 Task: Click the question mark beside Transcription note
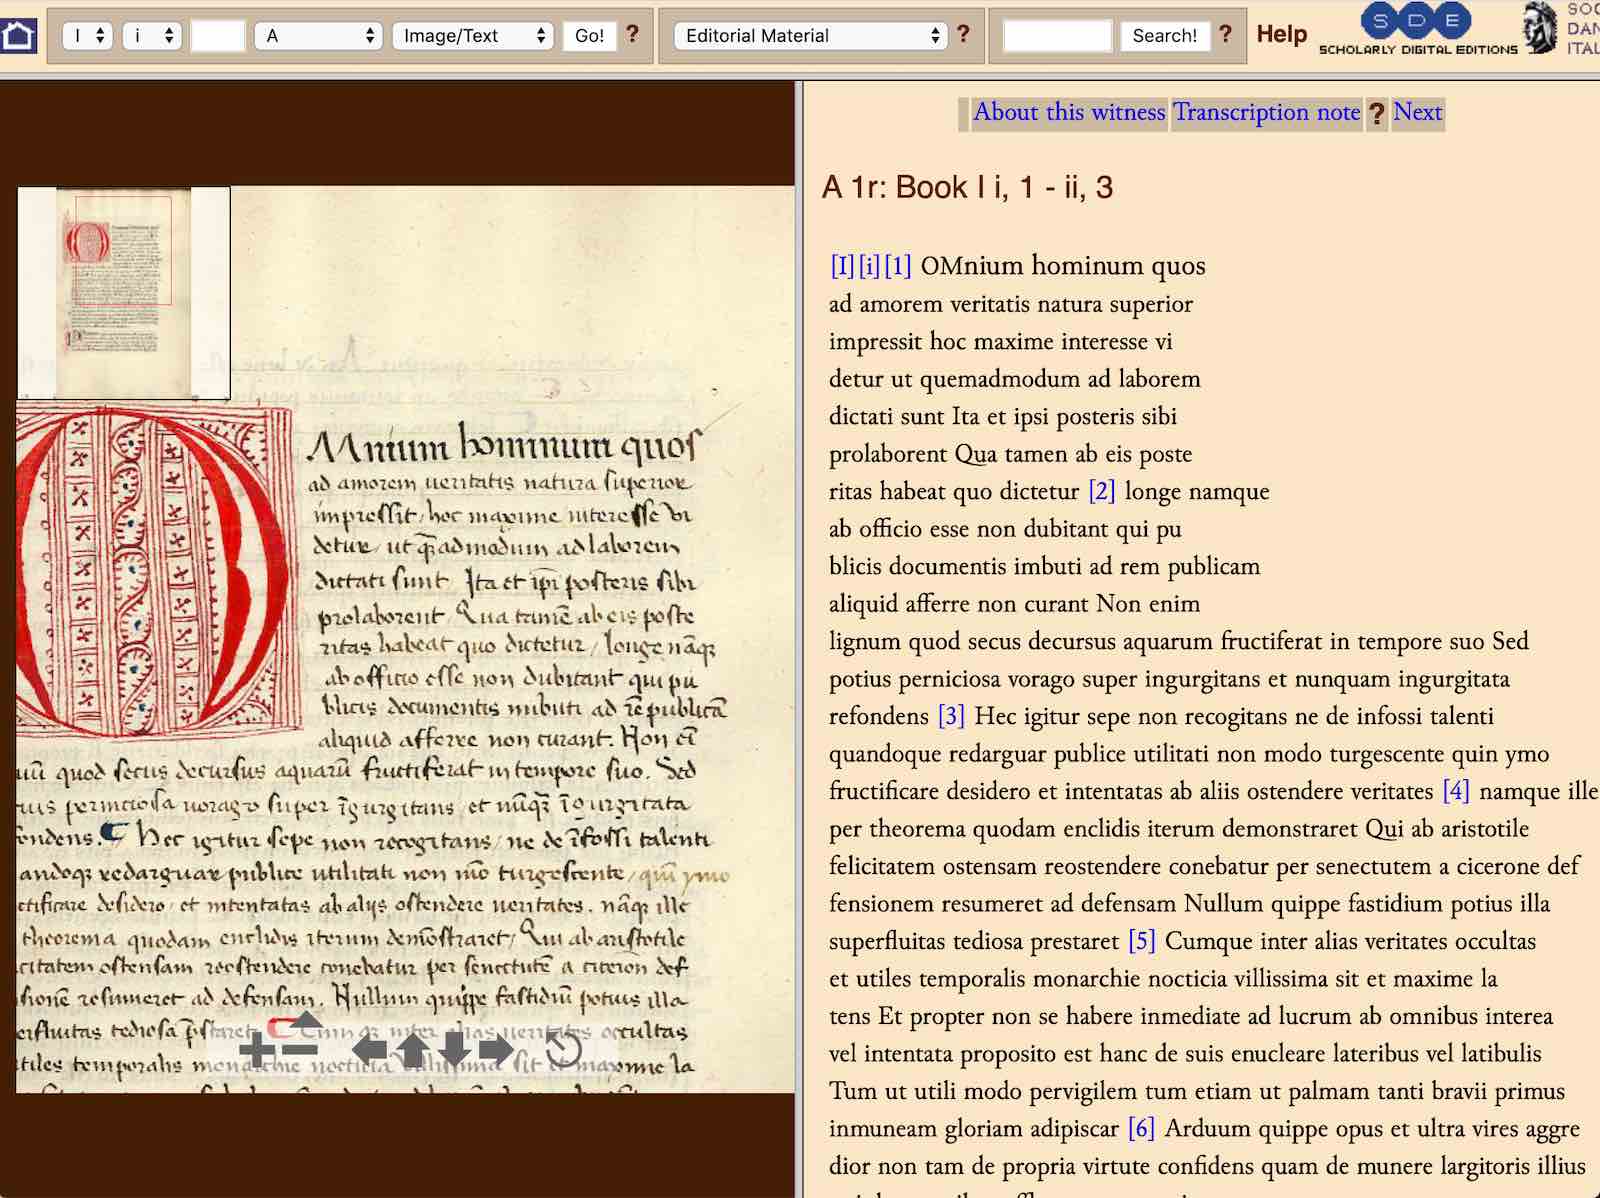click(1377, 113)
